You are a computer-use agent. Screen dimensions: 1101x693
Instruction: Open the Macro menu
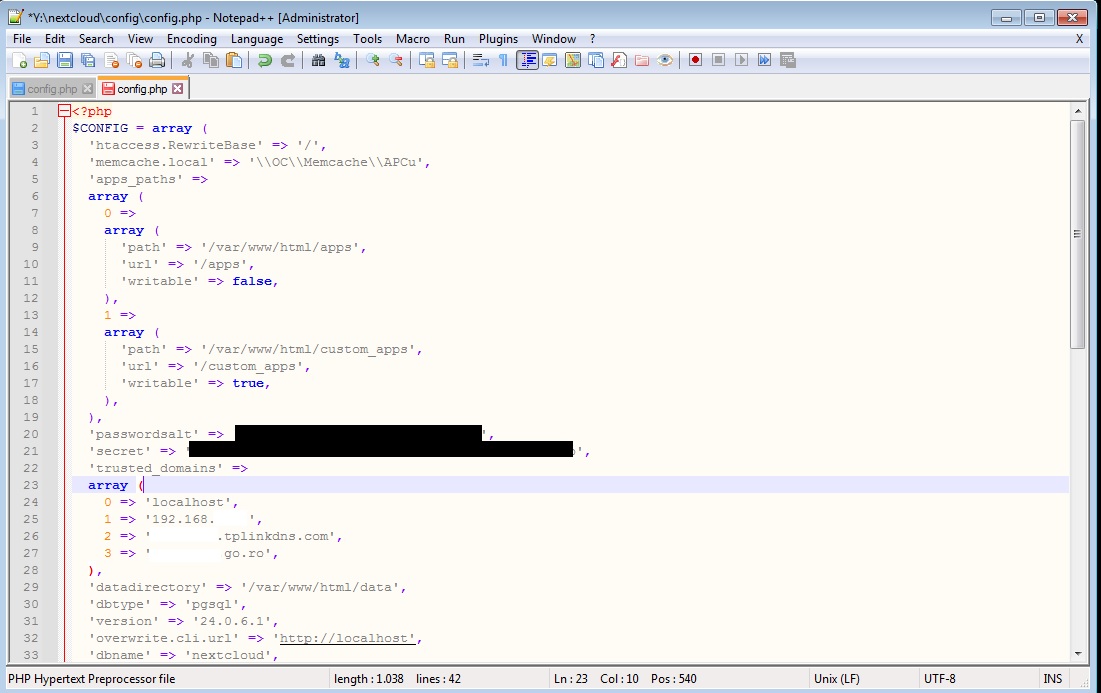point(413,39)
